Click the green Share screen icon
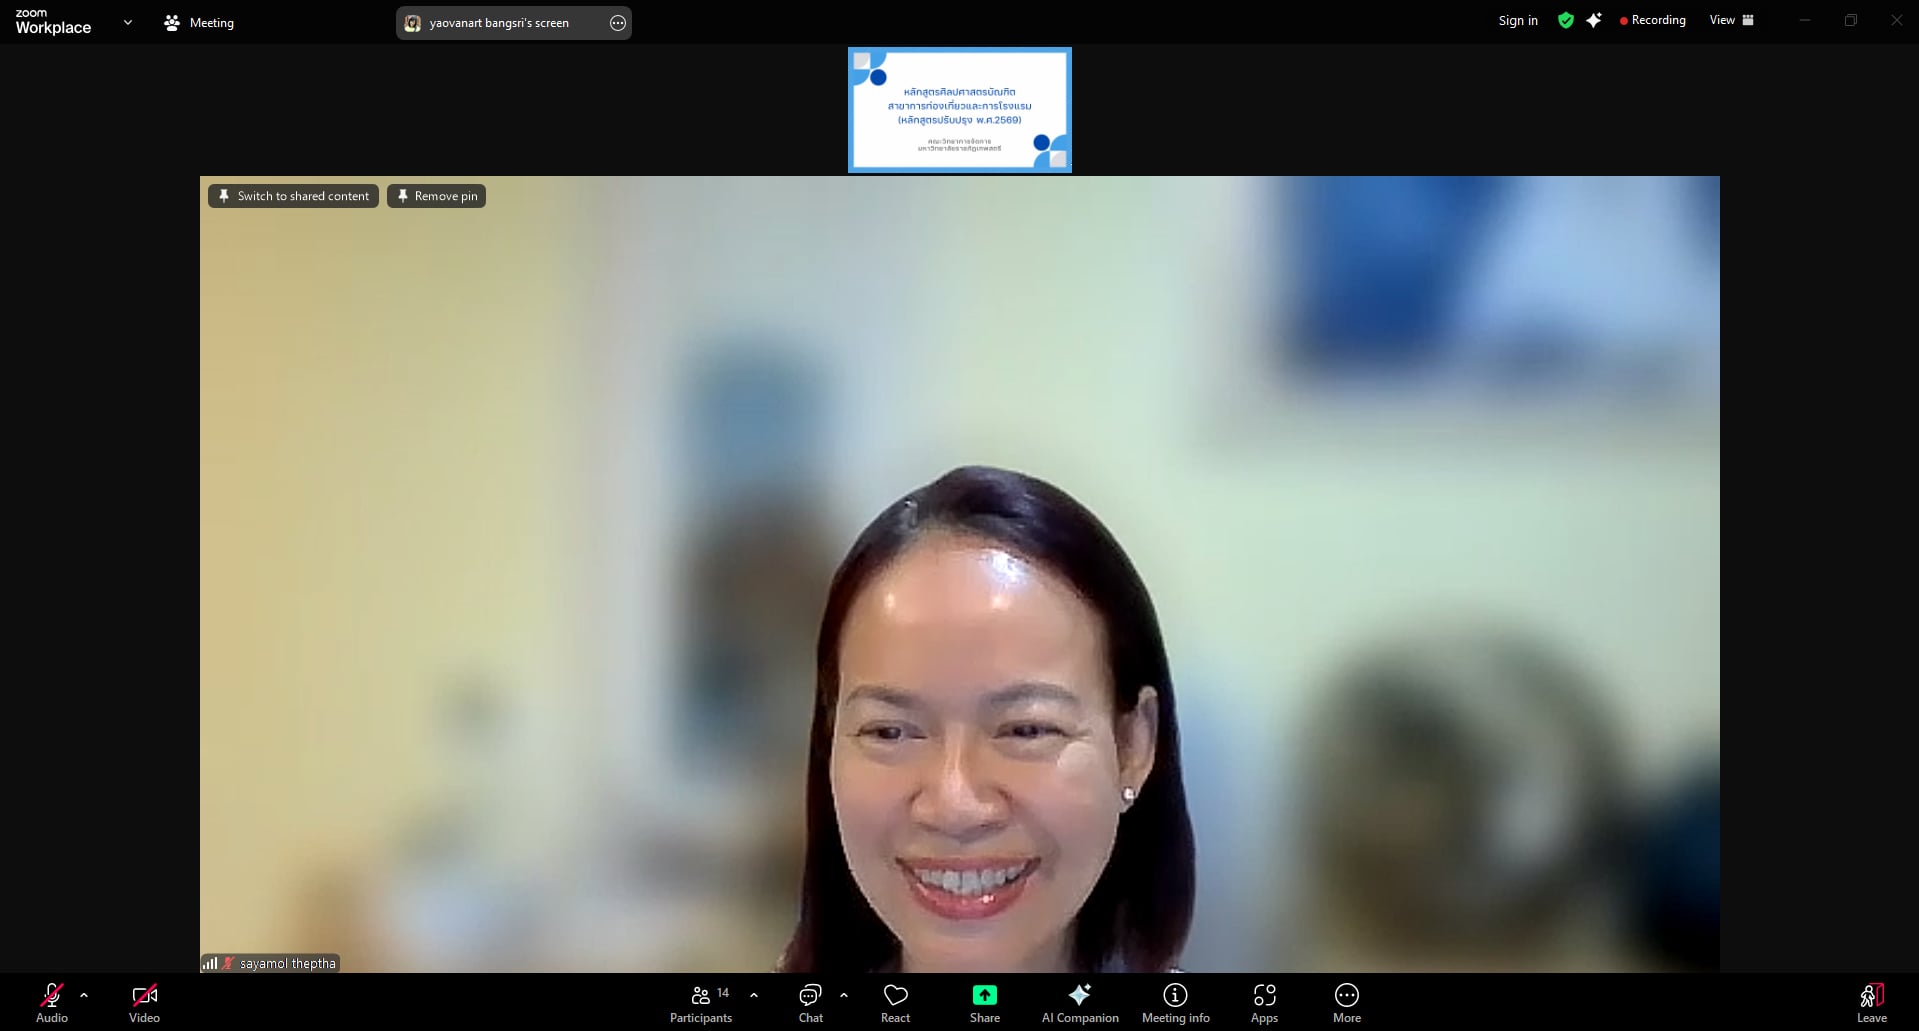 click(984, 995)
